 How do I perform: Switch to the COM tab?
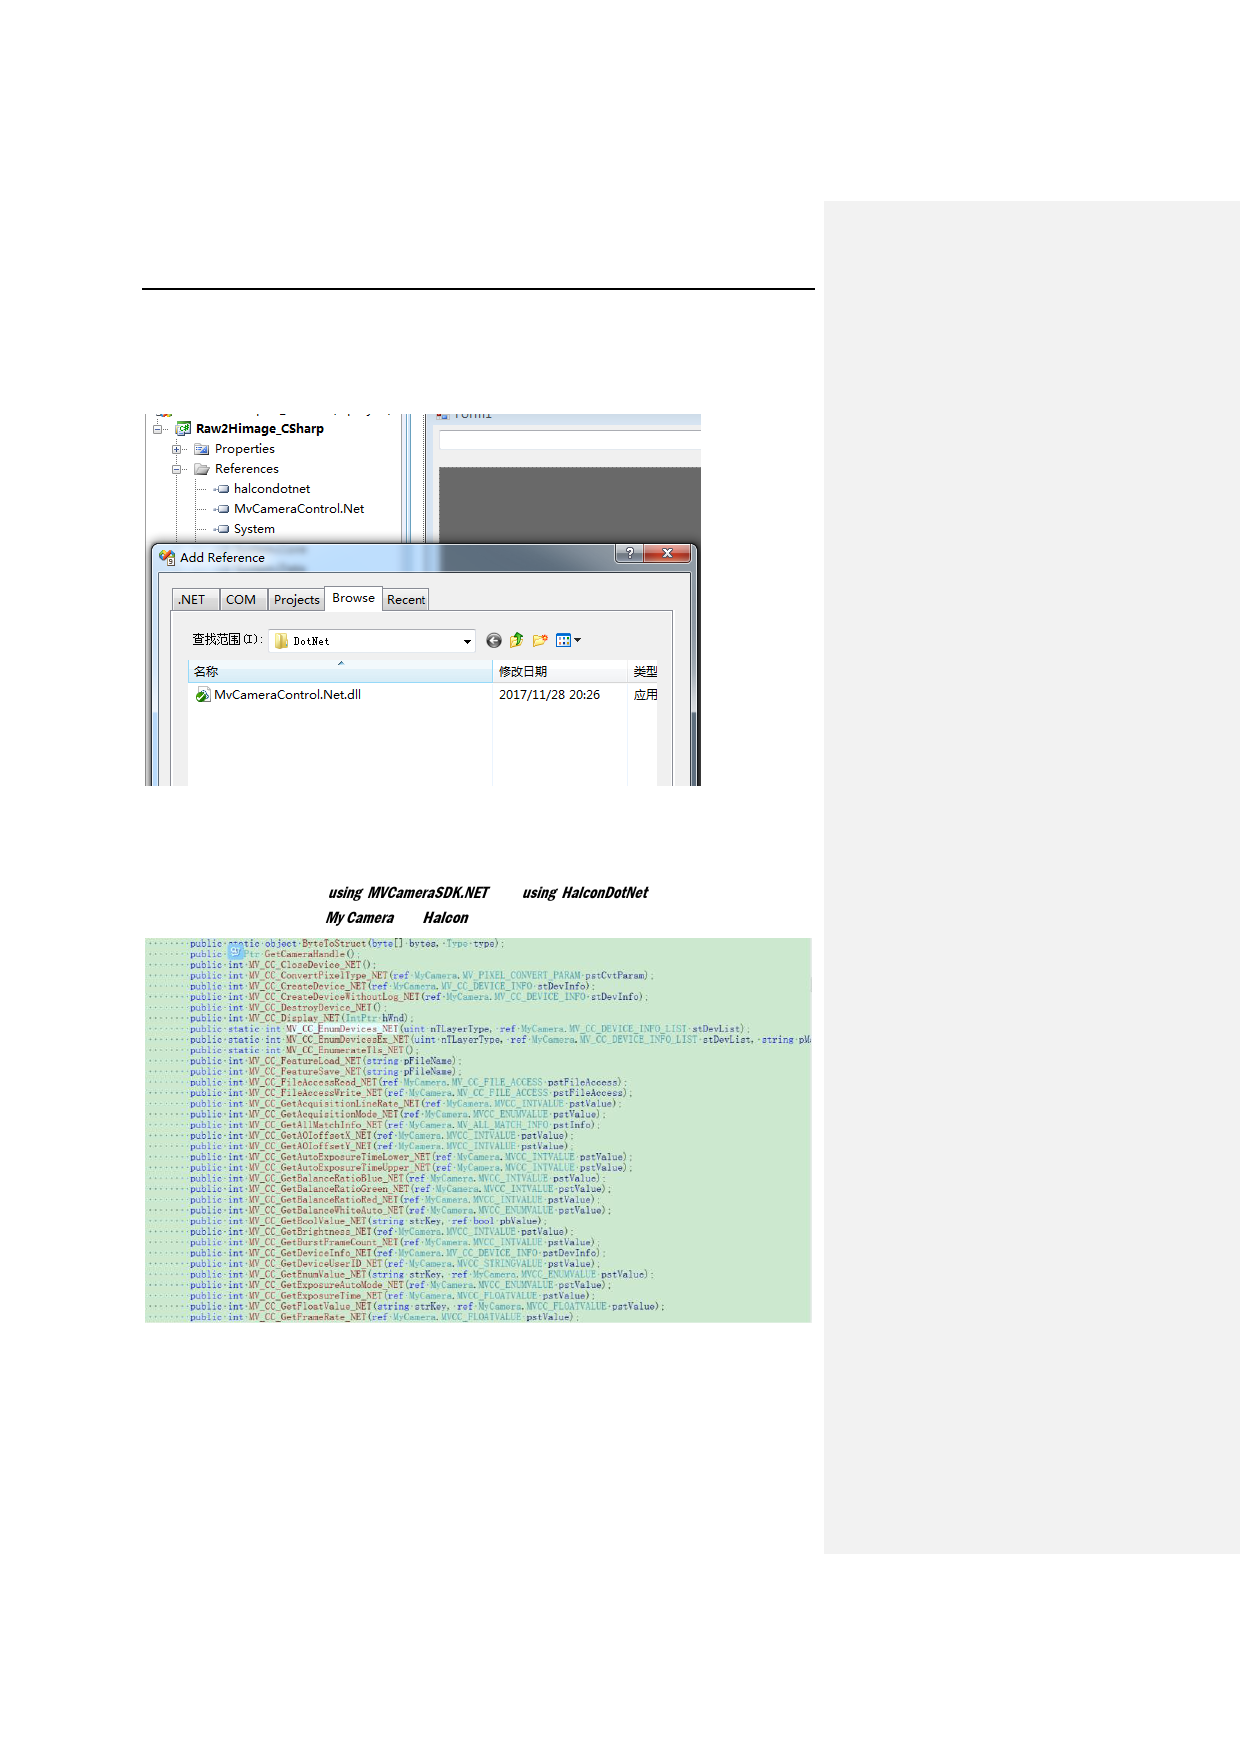[241, 600]
